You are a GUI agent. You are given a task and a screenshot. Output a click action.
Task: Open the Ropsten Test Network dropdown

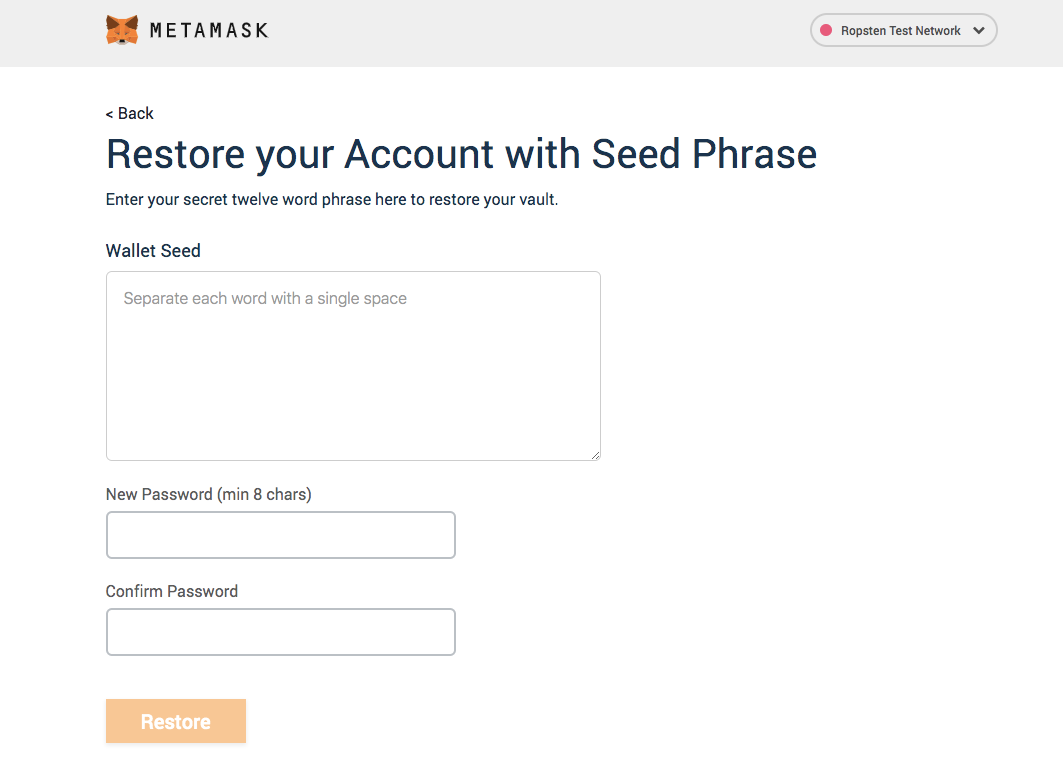903,31
